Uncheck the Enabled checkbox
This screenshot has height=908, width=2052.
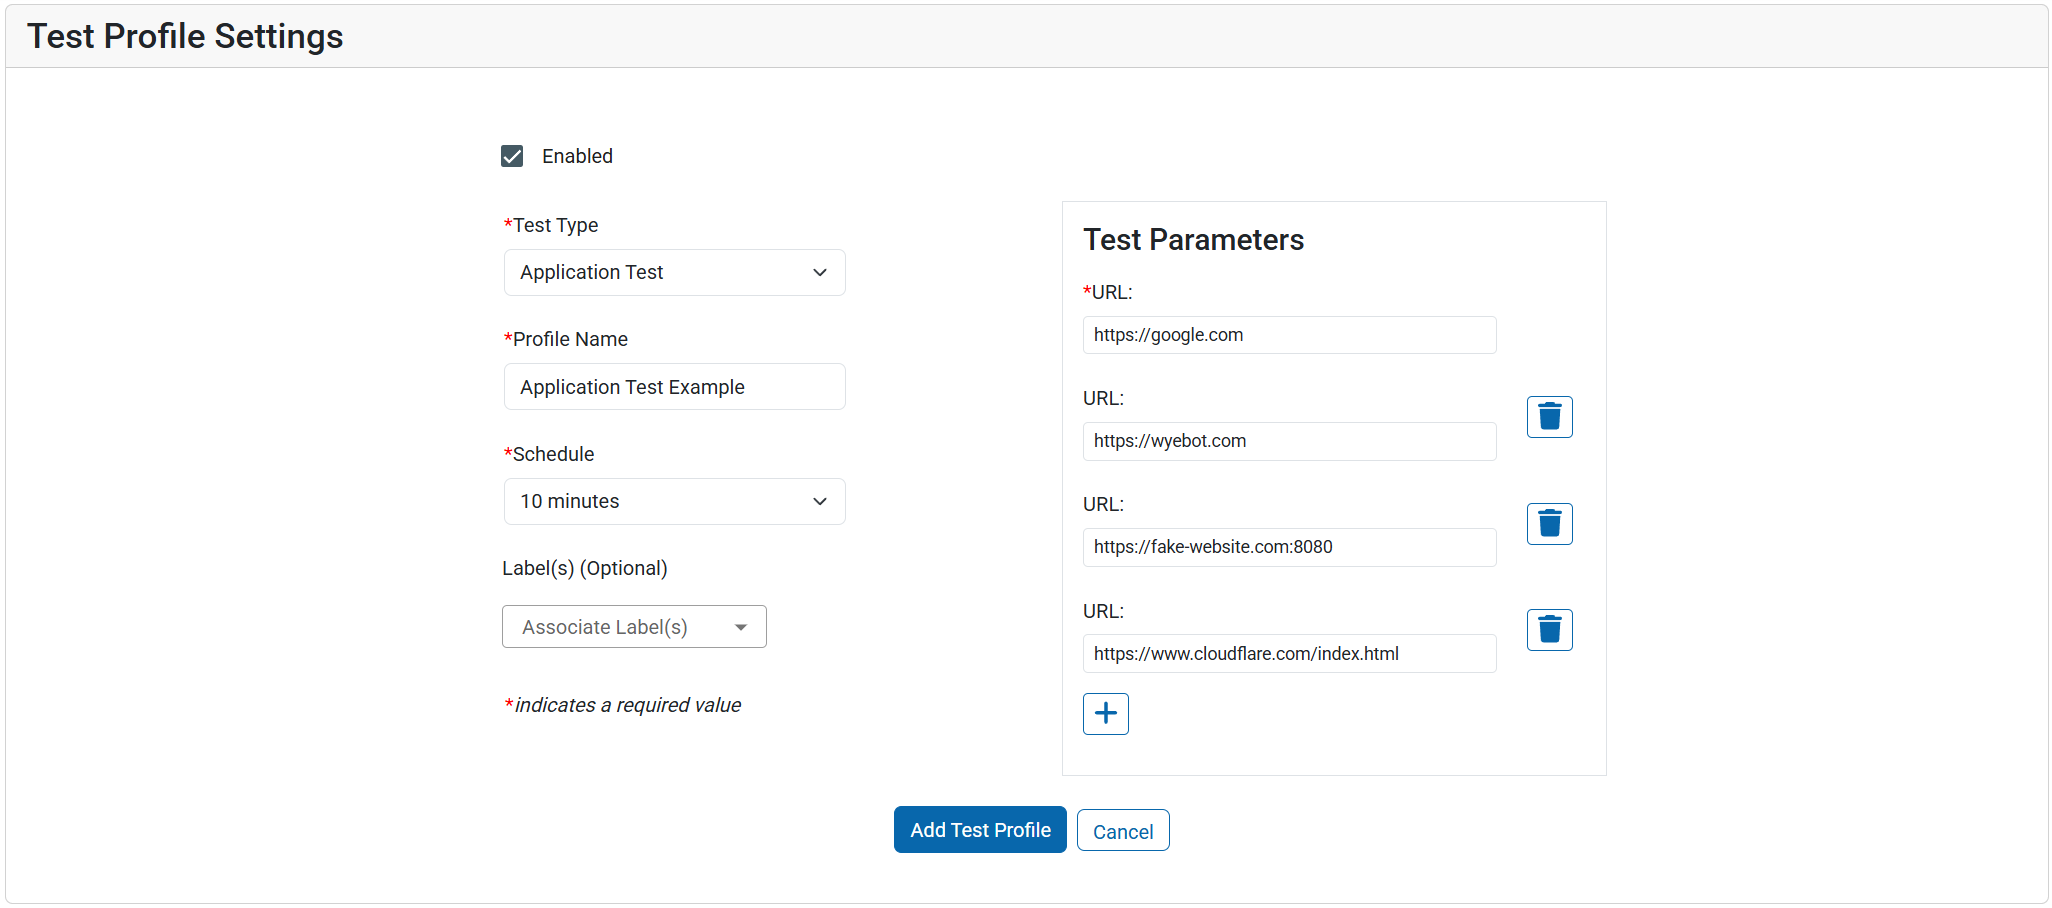pos(512,156)
